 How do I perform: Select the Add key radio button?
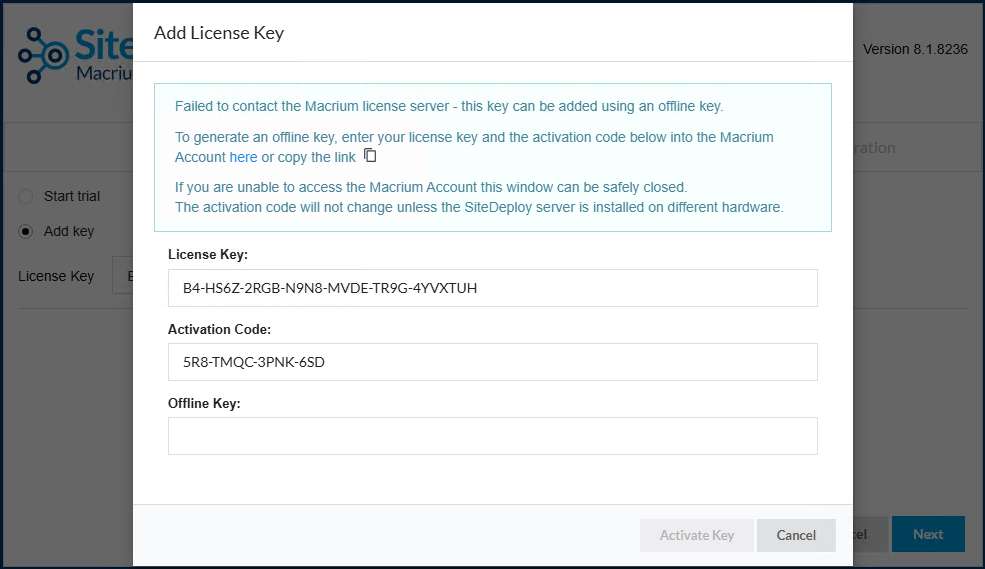[26, 232]
